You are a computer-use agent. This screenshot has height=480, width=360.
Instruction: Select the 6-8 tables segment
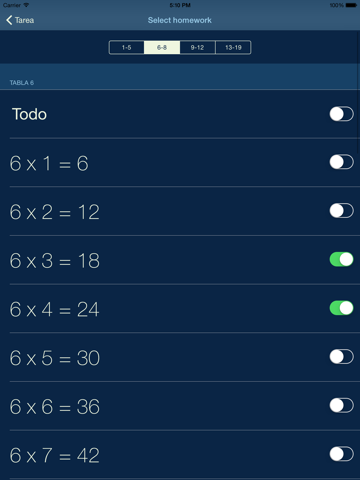coord(162,47)
